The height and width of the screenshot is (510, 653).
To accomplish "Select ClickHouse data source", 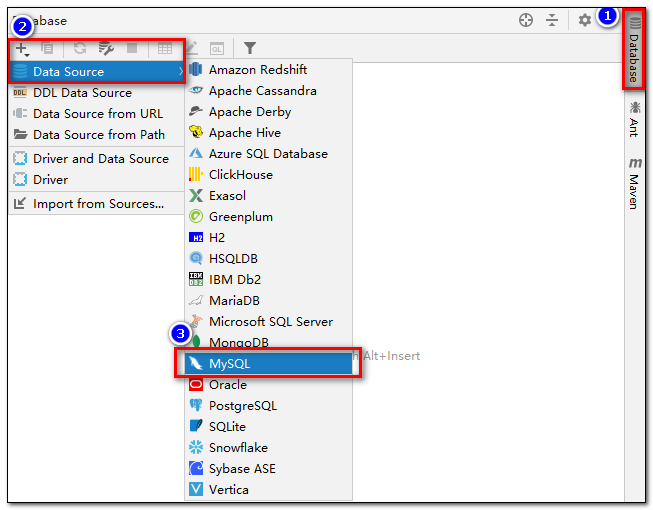I will click(x=269, y=174).
